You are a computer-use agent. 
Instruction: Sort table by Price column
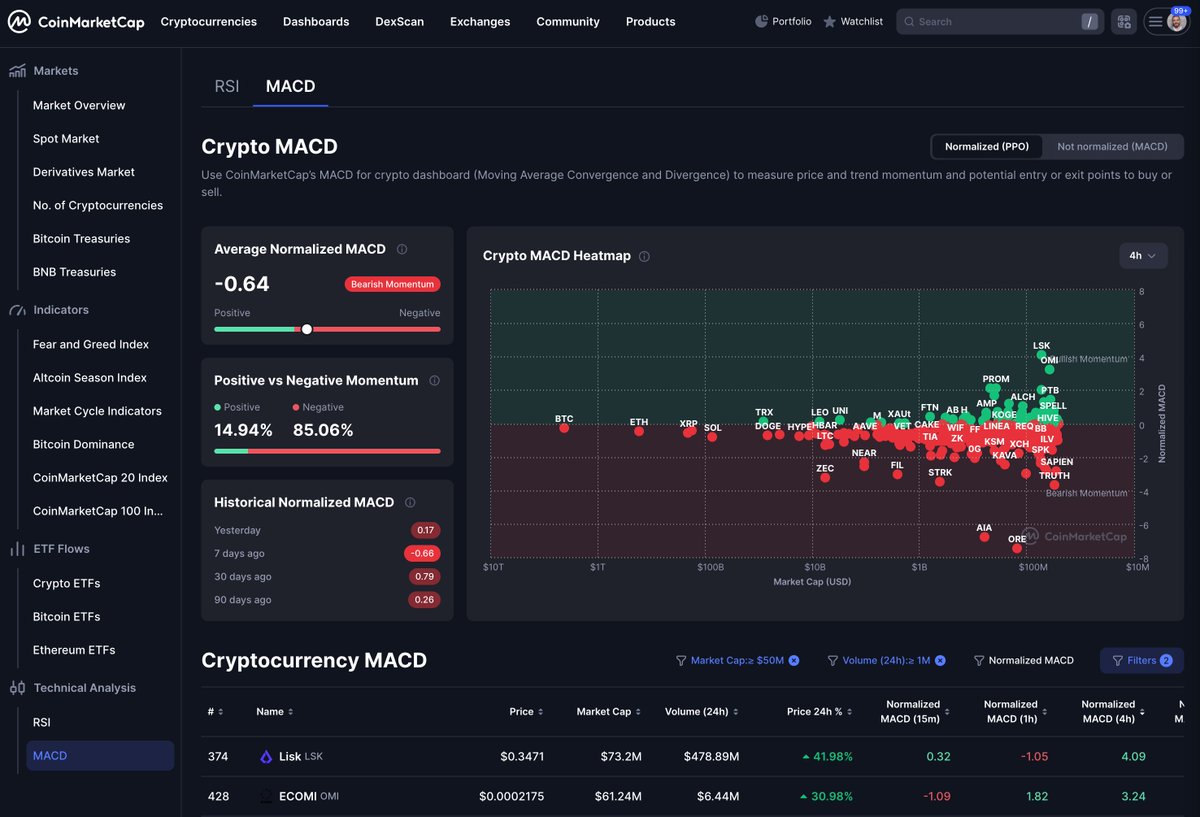[526, 712]
